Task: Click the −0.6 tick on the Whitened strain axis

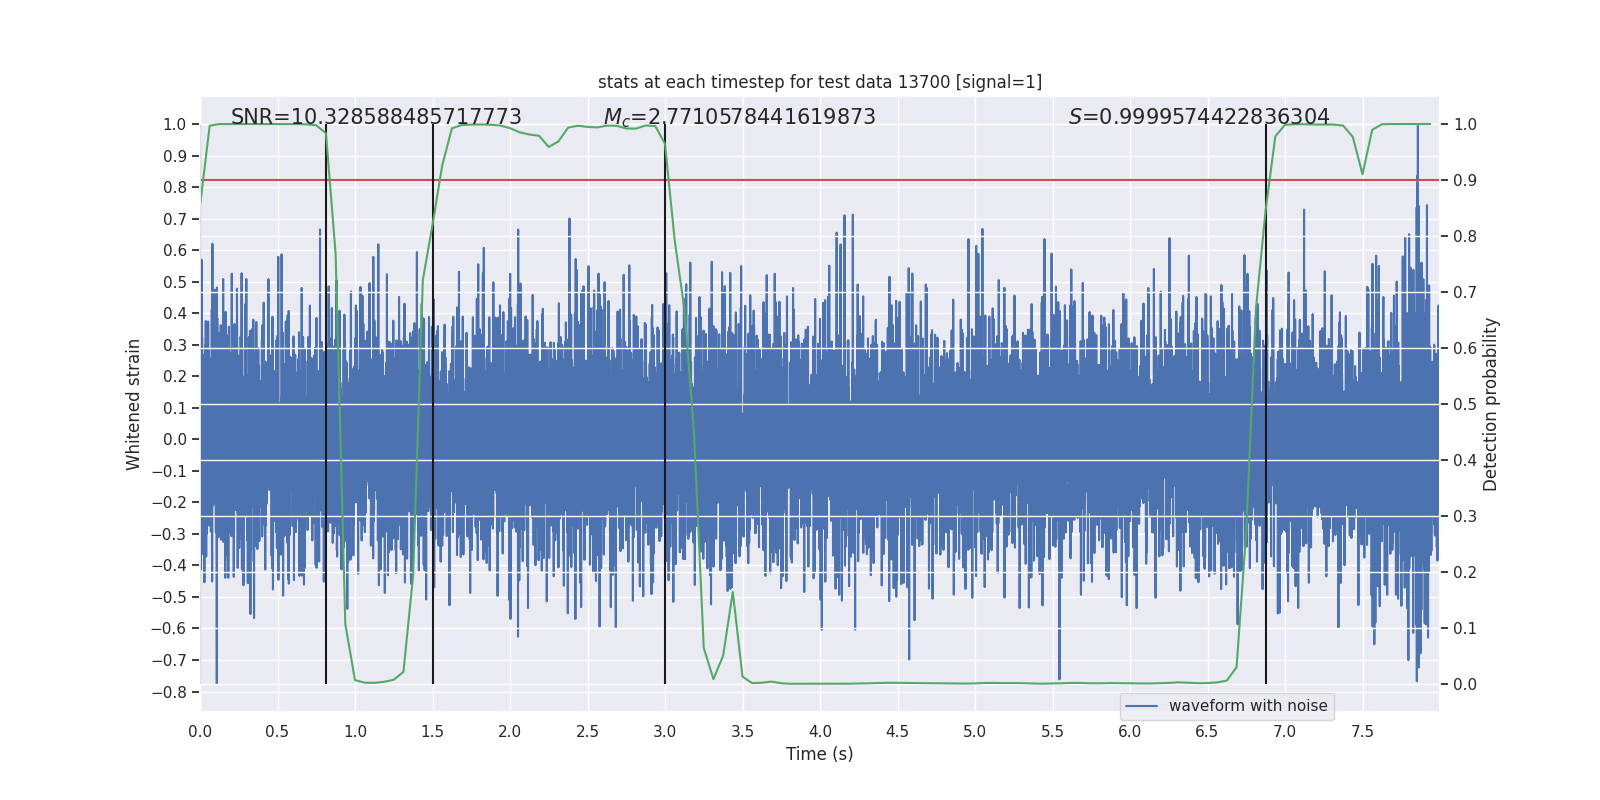Action: tap(169, 628)
